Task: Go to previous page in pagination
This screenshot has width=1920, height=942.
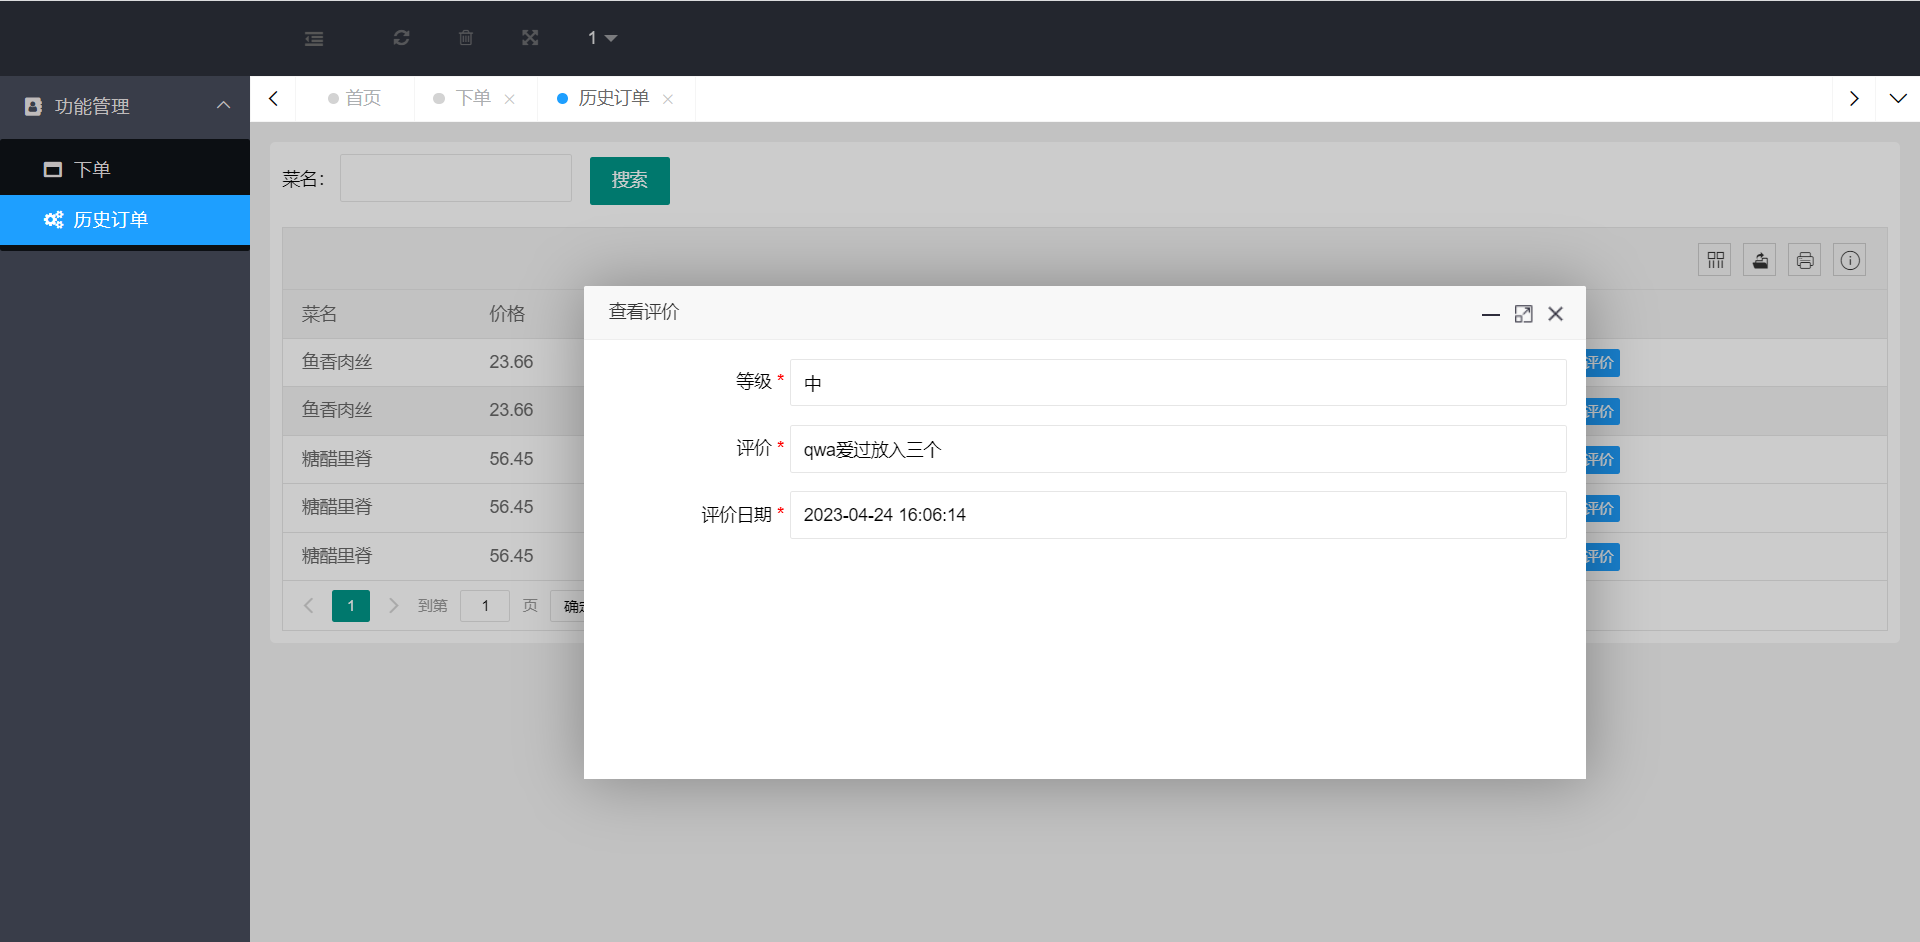Action: (309, 606)
